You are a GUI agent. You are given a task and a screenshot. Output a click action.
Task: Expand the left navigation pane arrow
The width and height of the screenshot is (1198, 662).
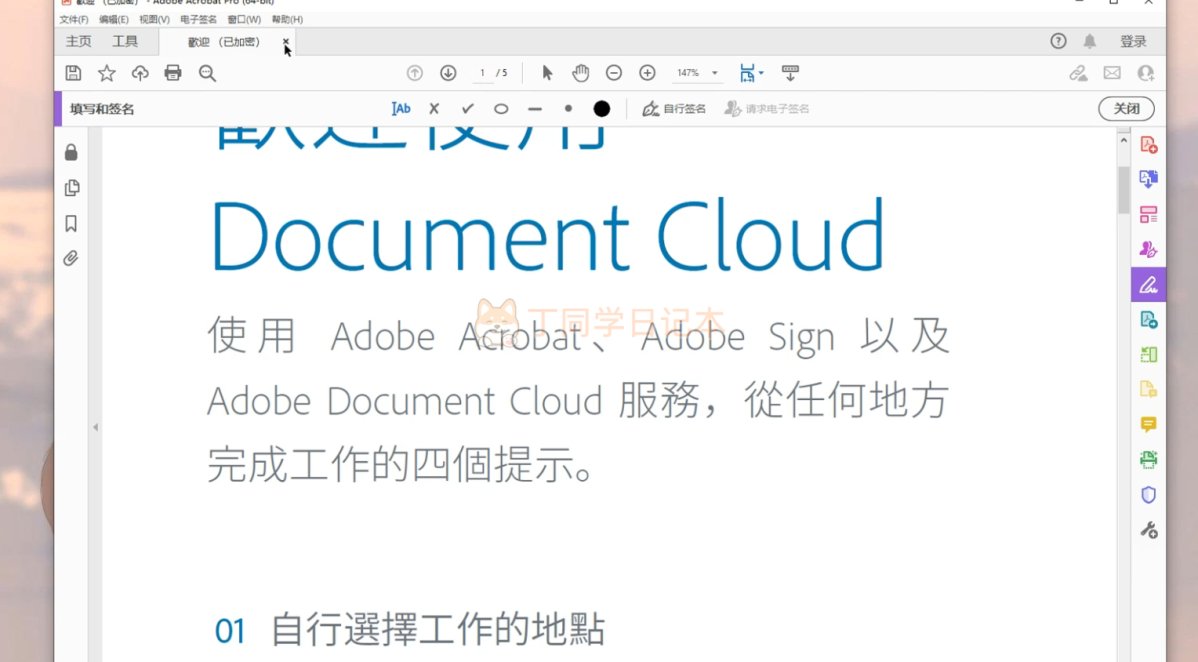(96, 427)
